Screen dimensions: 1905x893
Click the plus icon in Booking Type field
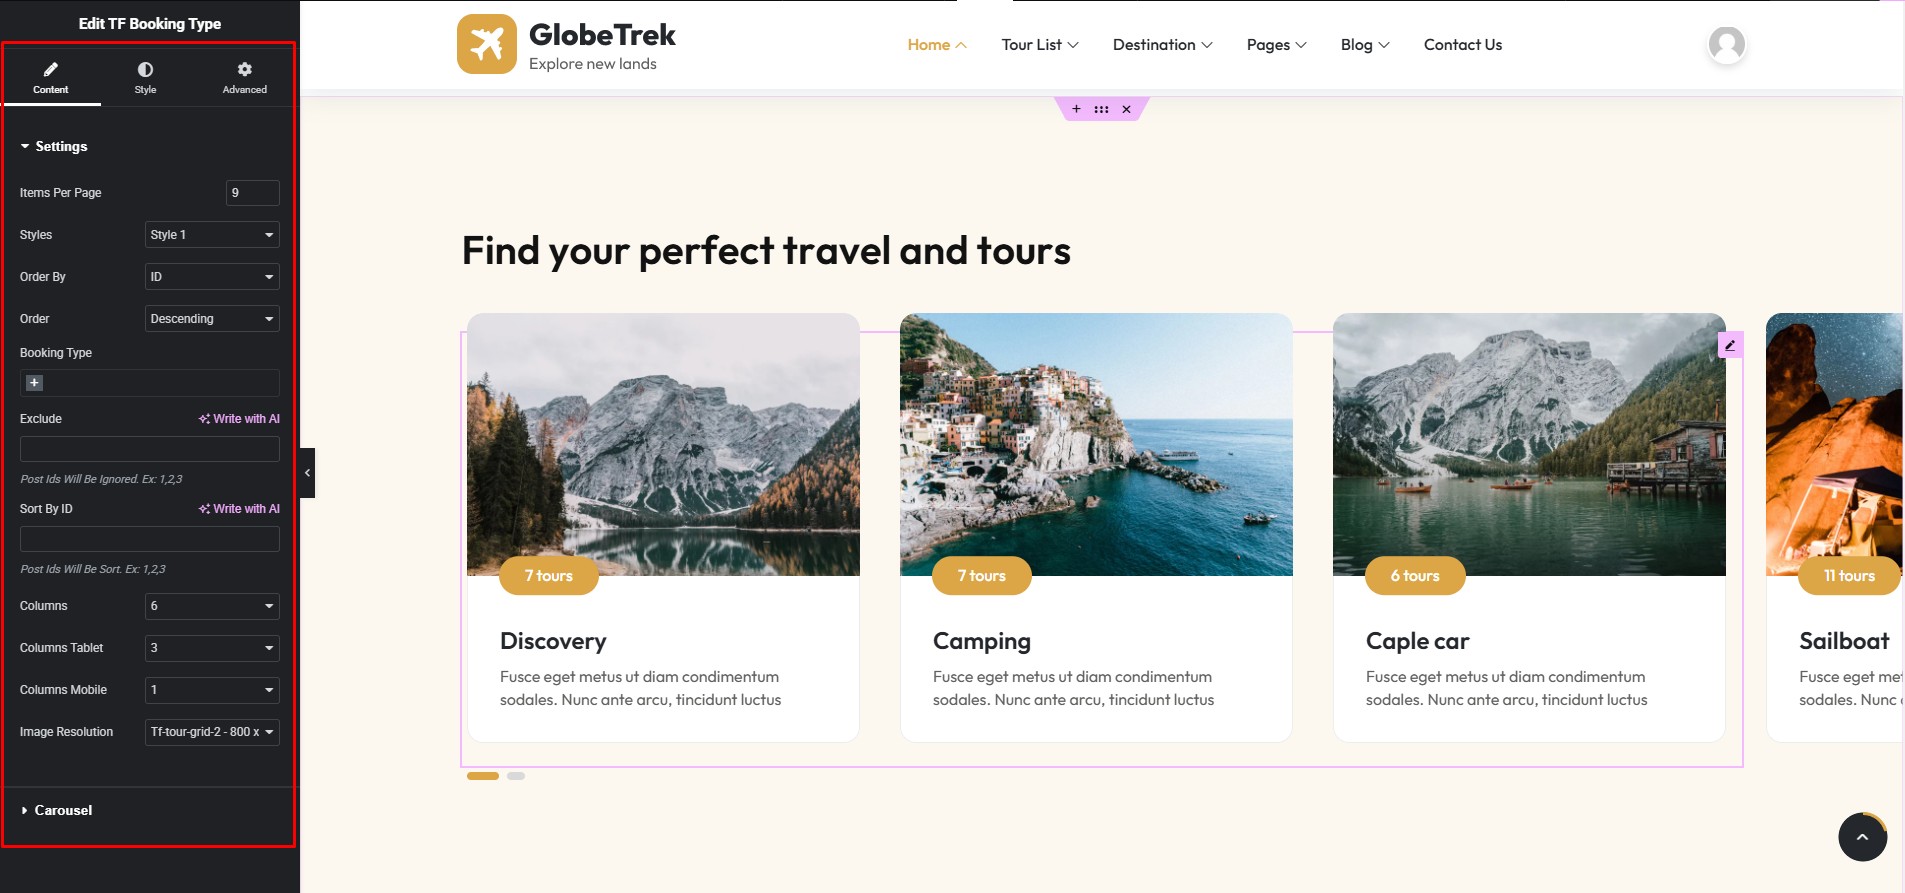tap(34, 383)
